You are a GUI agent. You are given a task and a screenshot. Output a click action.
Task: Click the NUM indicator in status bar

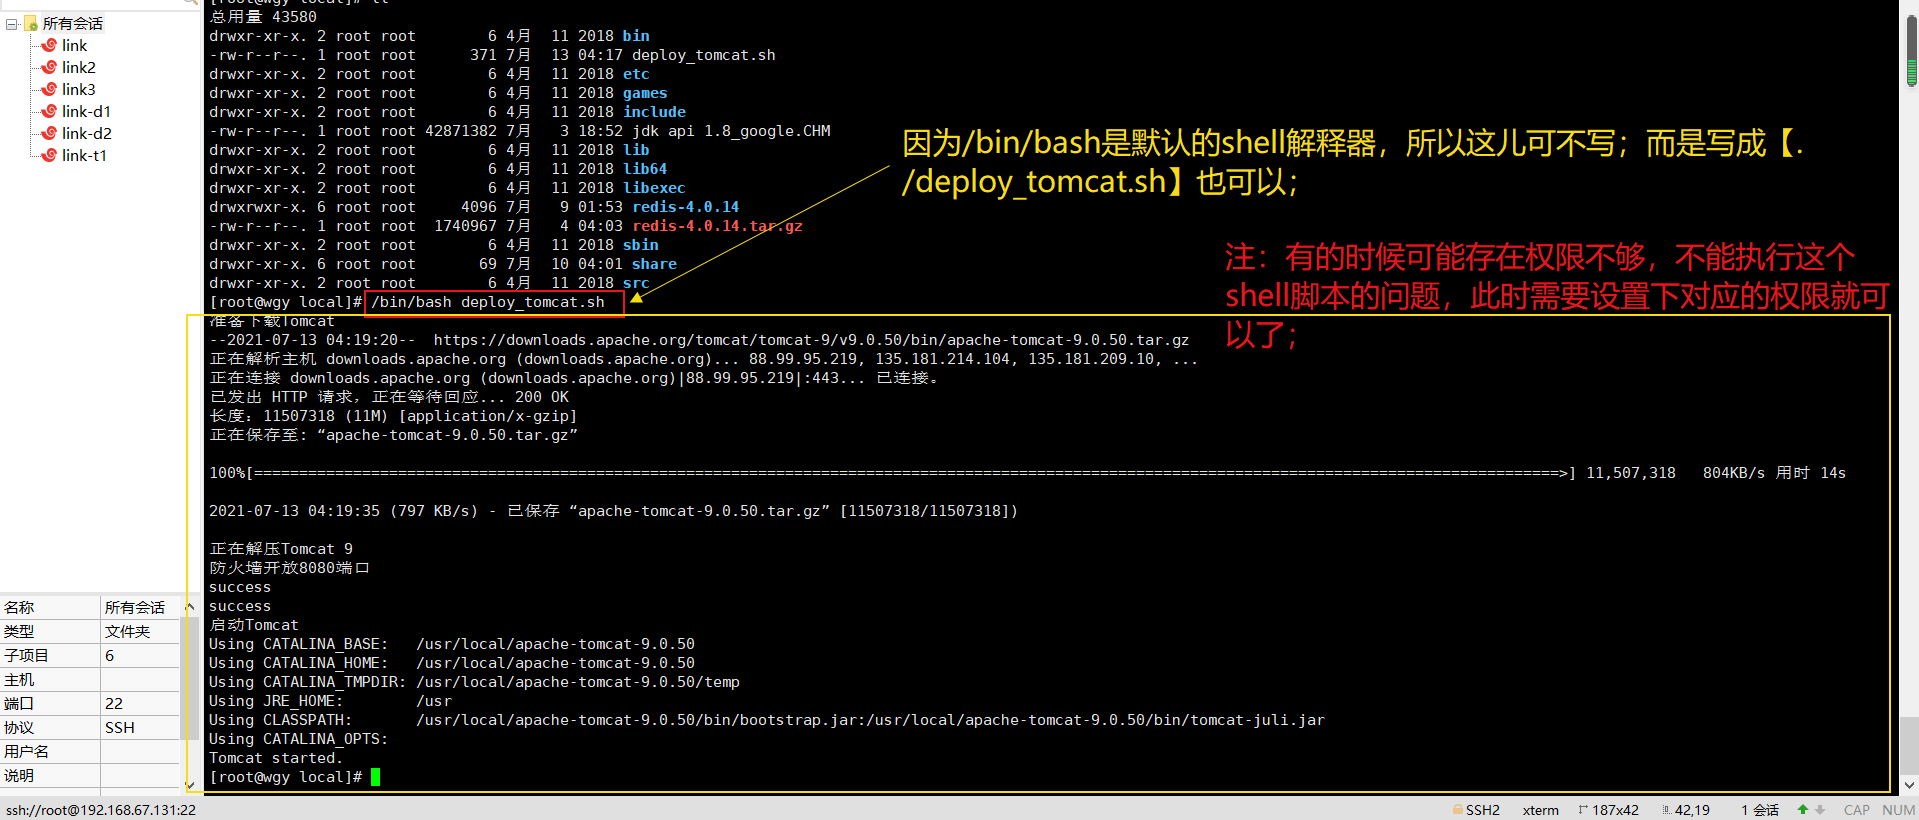[1898, 810]
